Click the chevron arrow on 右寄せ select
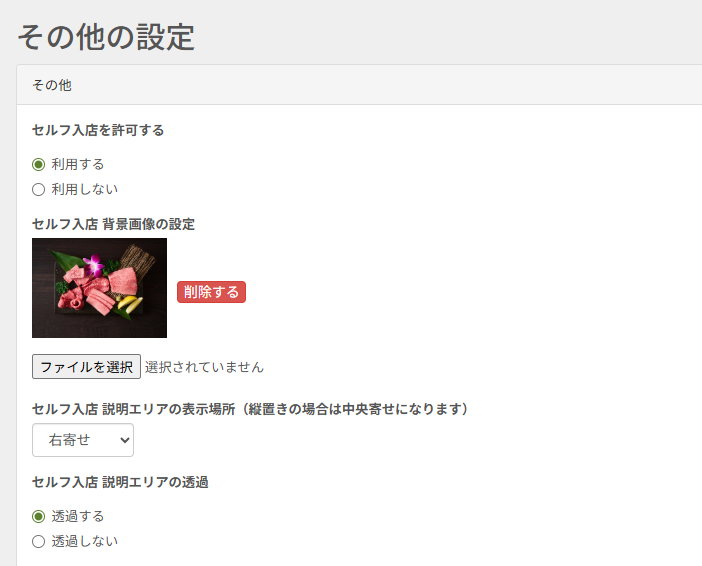This screenshot has height=566, width=702. (125, 440)
